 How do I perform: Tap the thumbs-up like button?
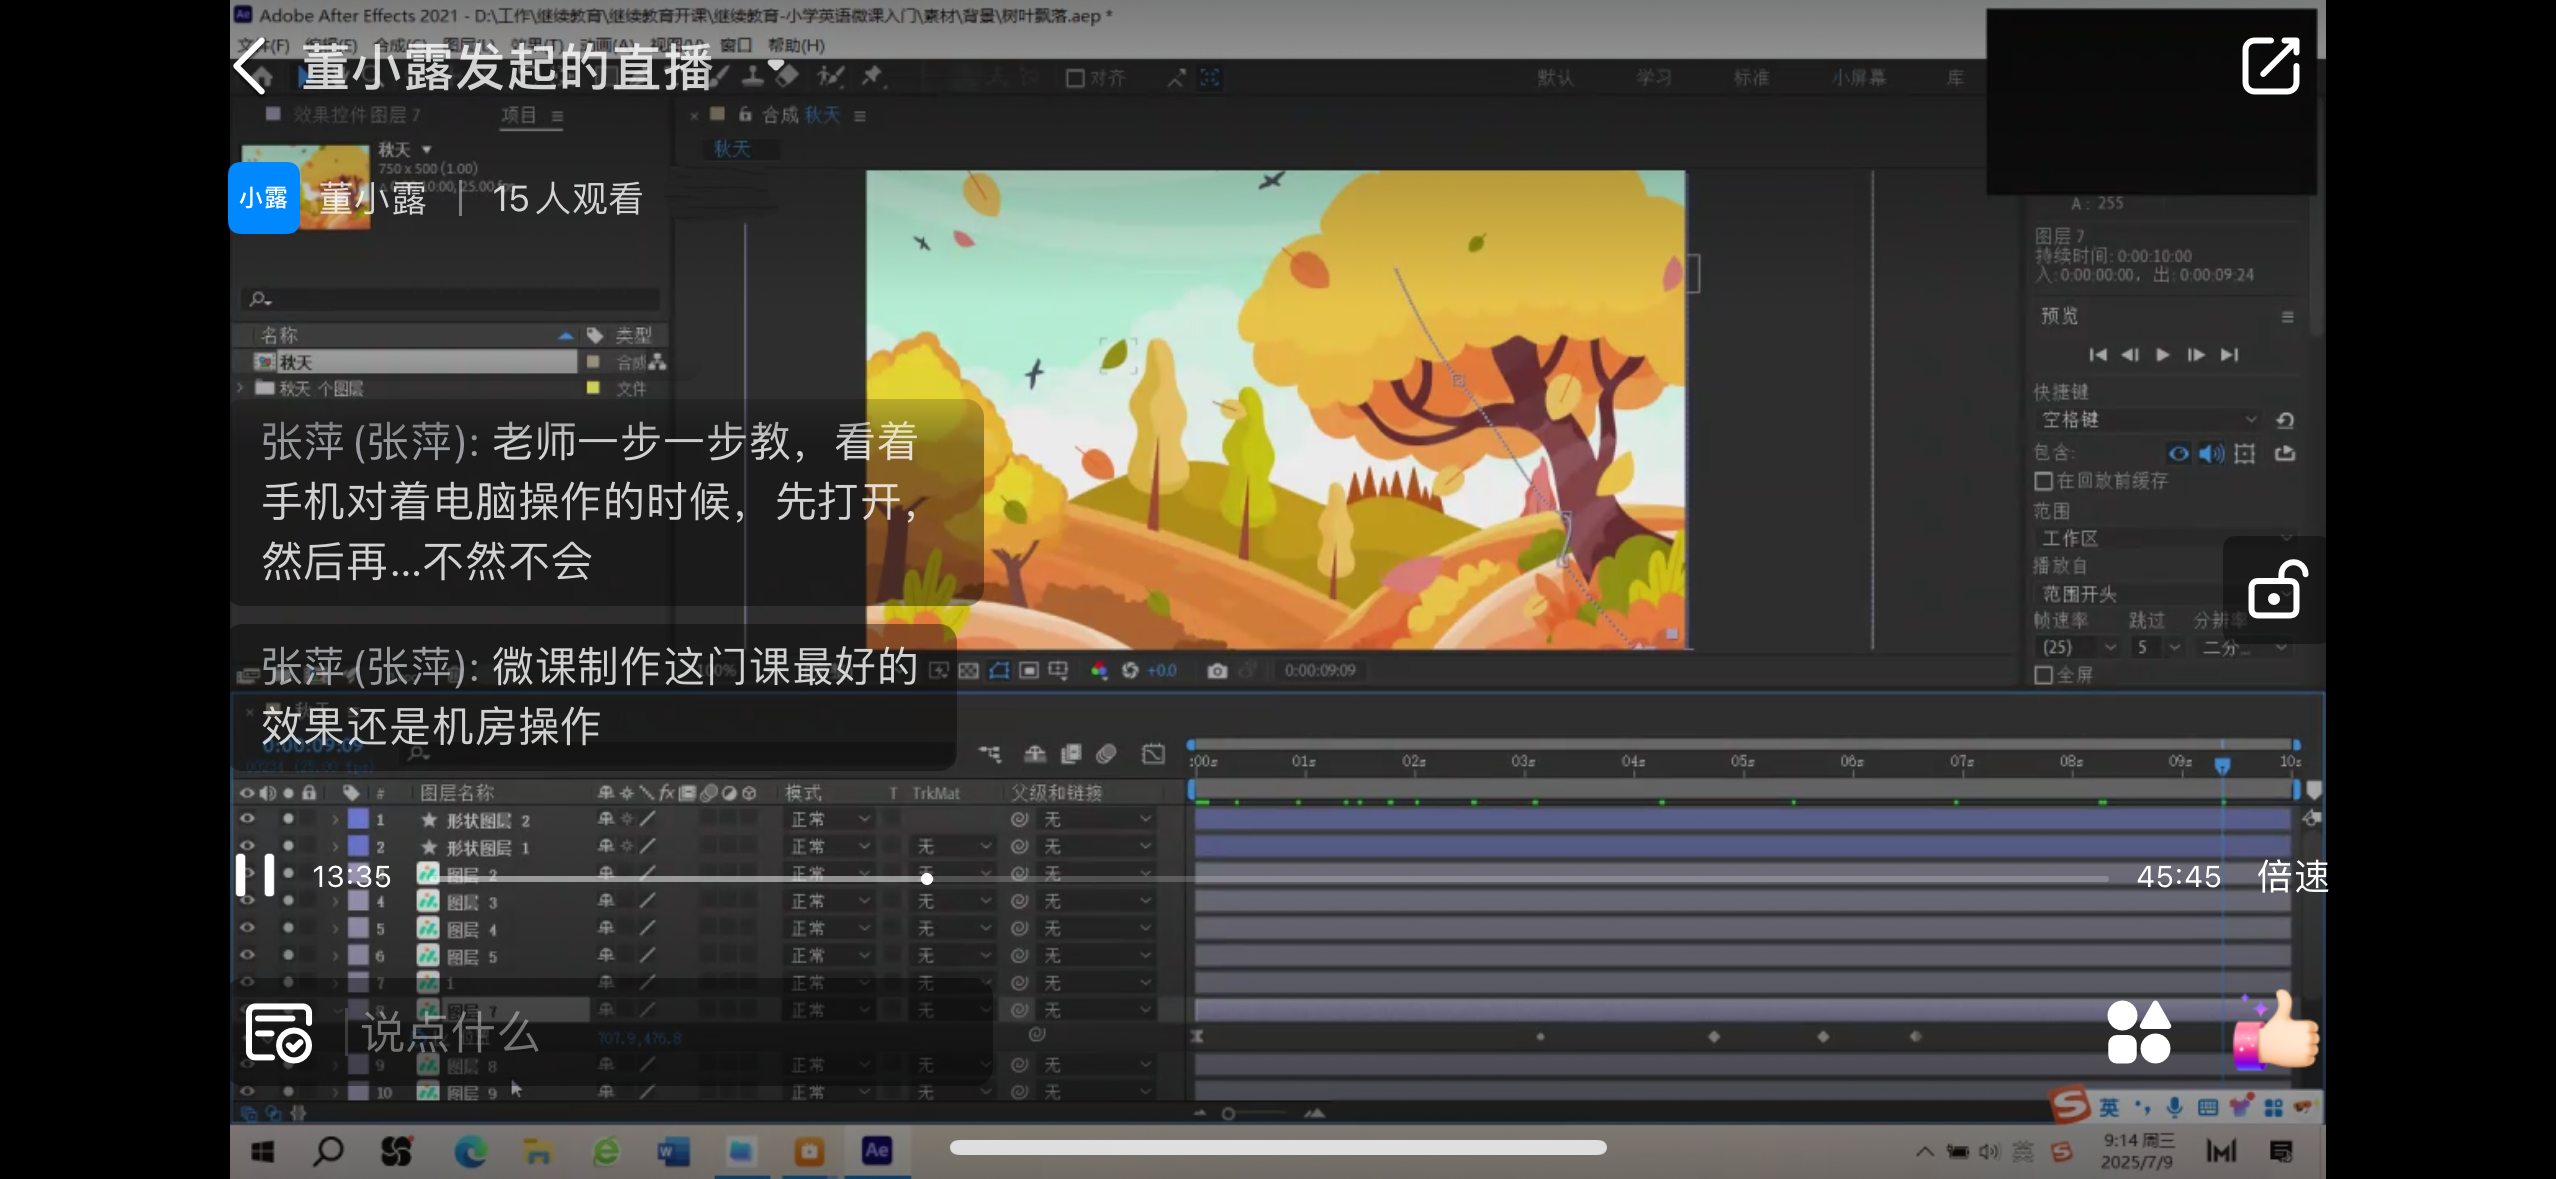pos(2277,1030)
